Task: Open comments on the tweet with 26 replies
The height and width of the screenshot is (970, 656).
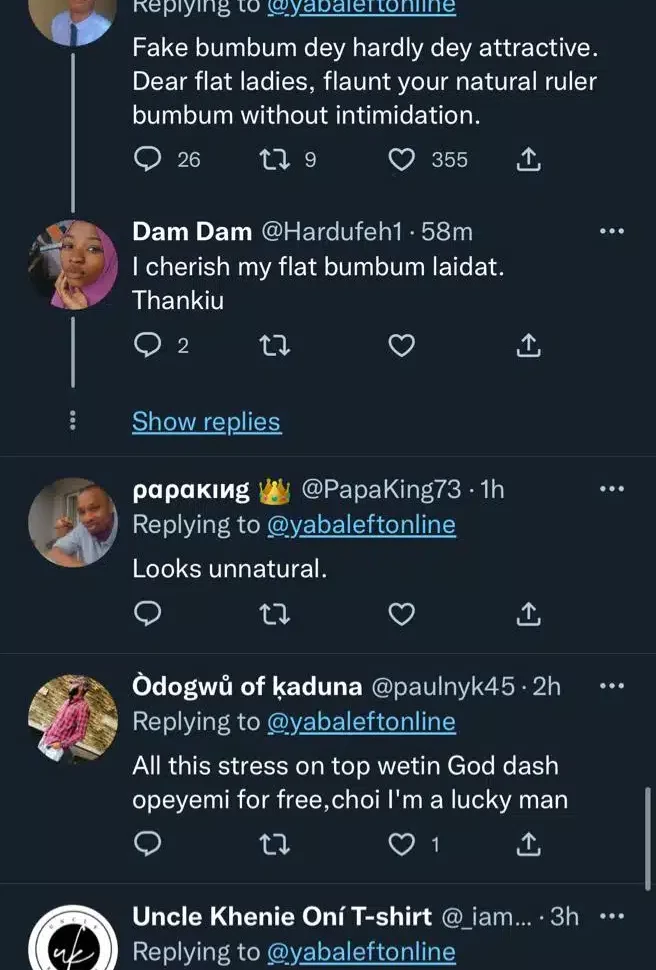Action: tap(147, 159)
